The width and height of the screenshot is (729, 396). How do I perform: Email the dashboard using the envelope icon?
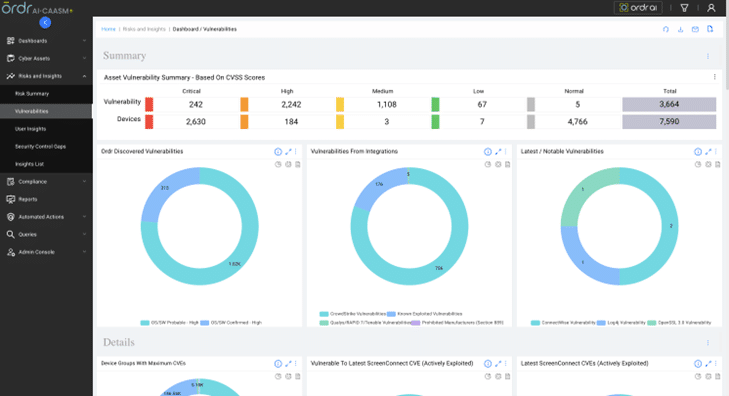click(695, 29)
